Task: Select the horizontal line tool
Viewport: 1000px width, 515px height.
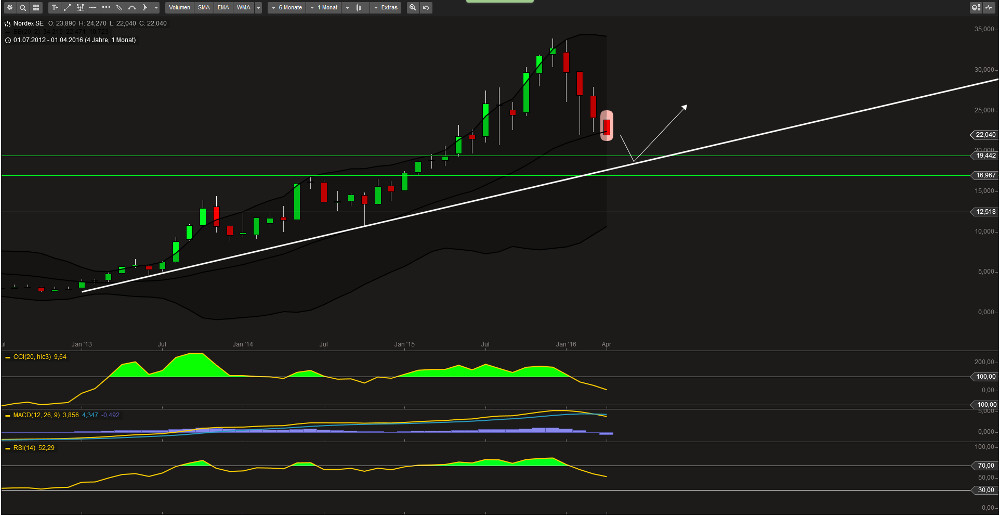Action: (x=92, y=8)
